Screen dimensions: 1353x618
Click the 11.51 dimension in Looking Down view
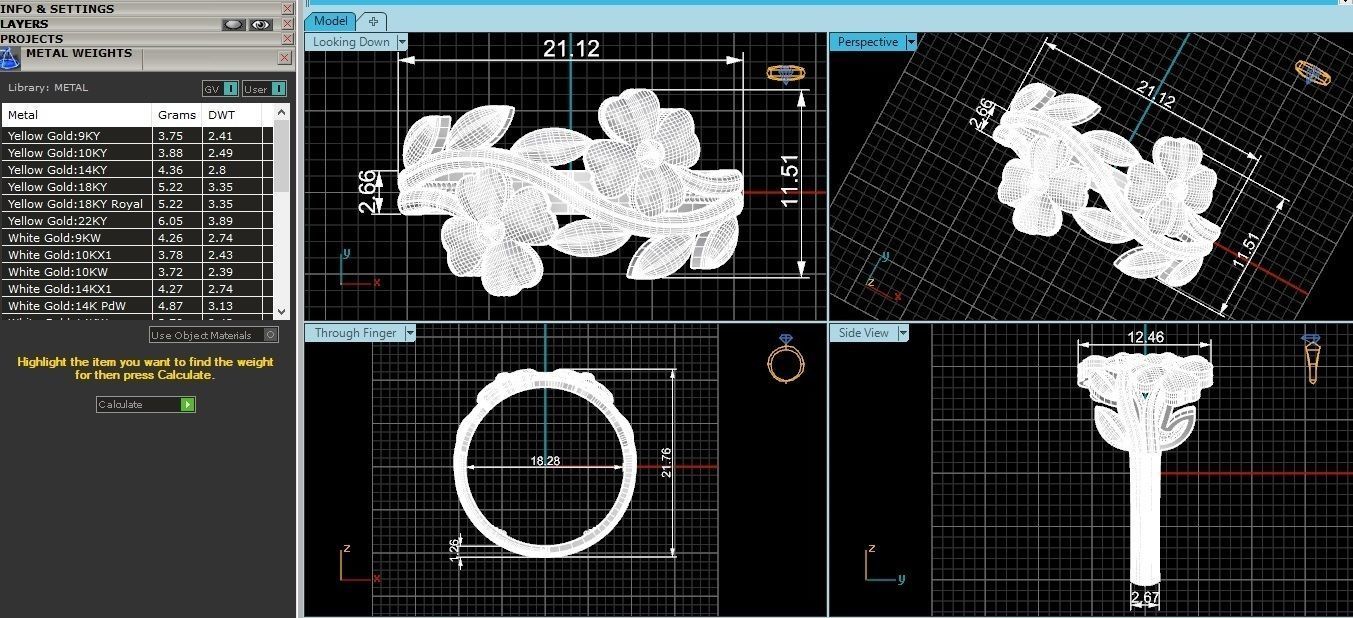pyautogui.click(x=792, y=179)
